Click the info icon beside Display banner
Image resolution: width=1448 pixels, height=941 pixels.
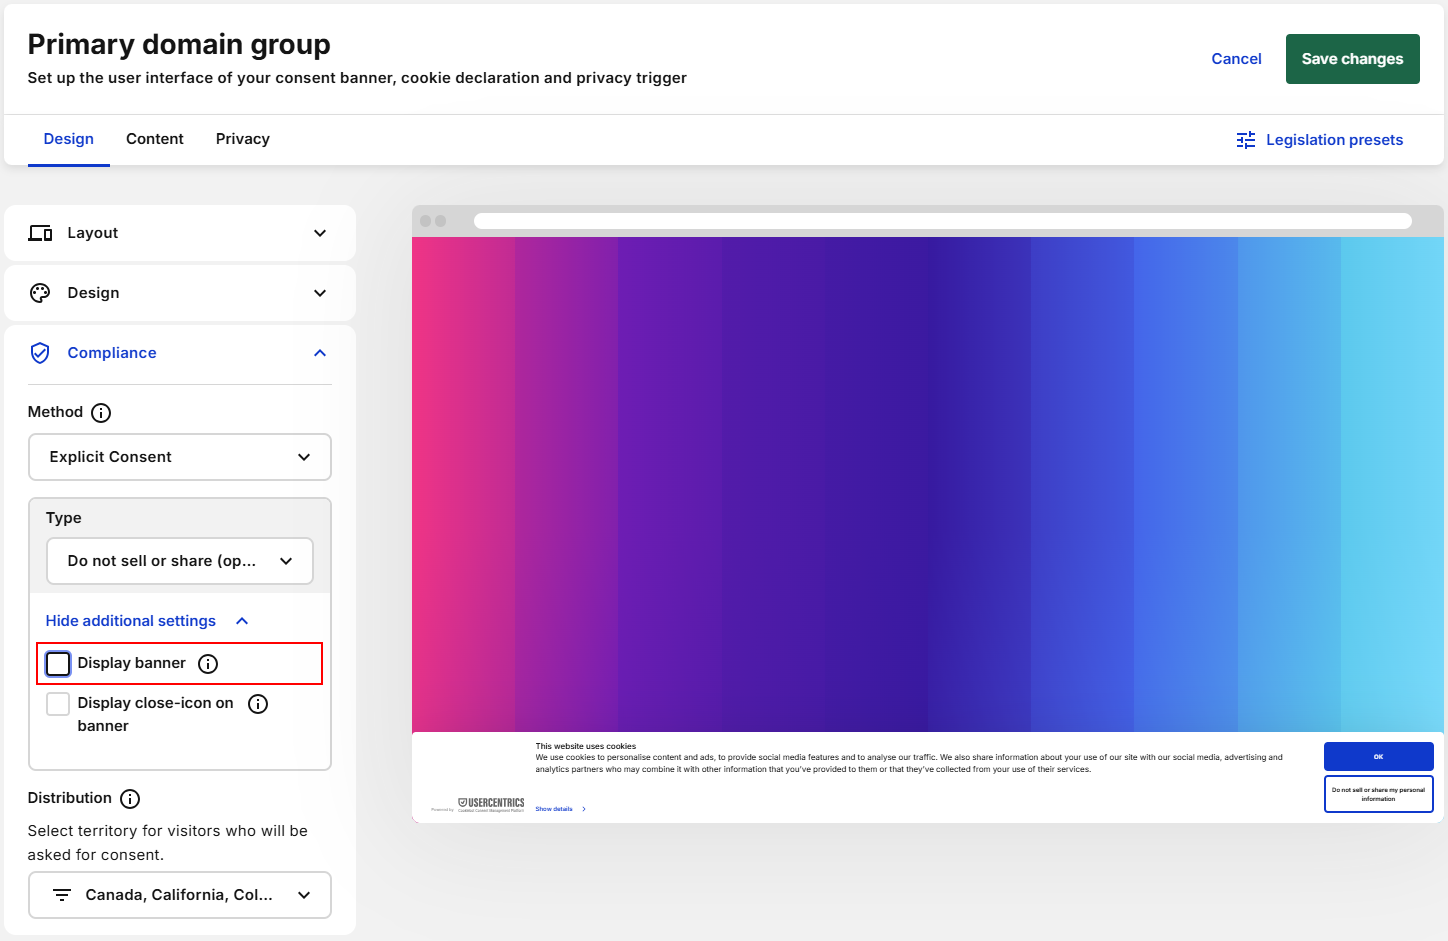pos(207,663)
